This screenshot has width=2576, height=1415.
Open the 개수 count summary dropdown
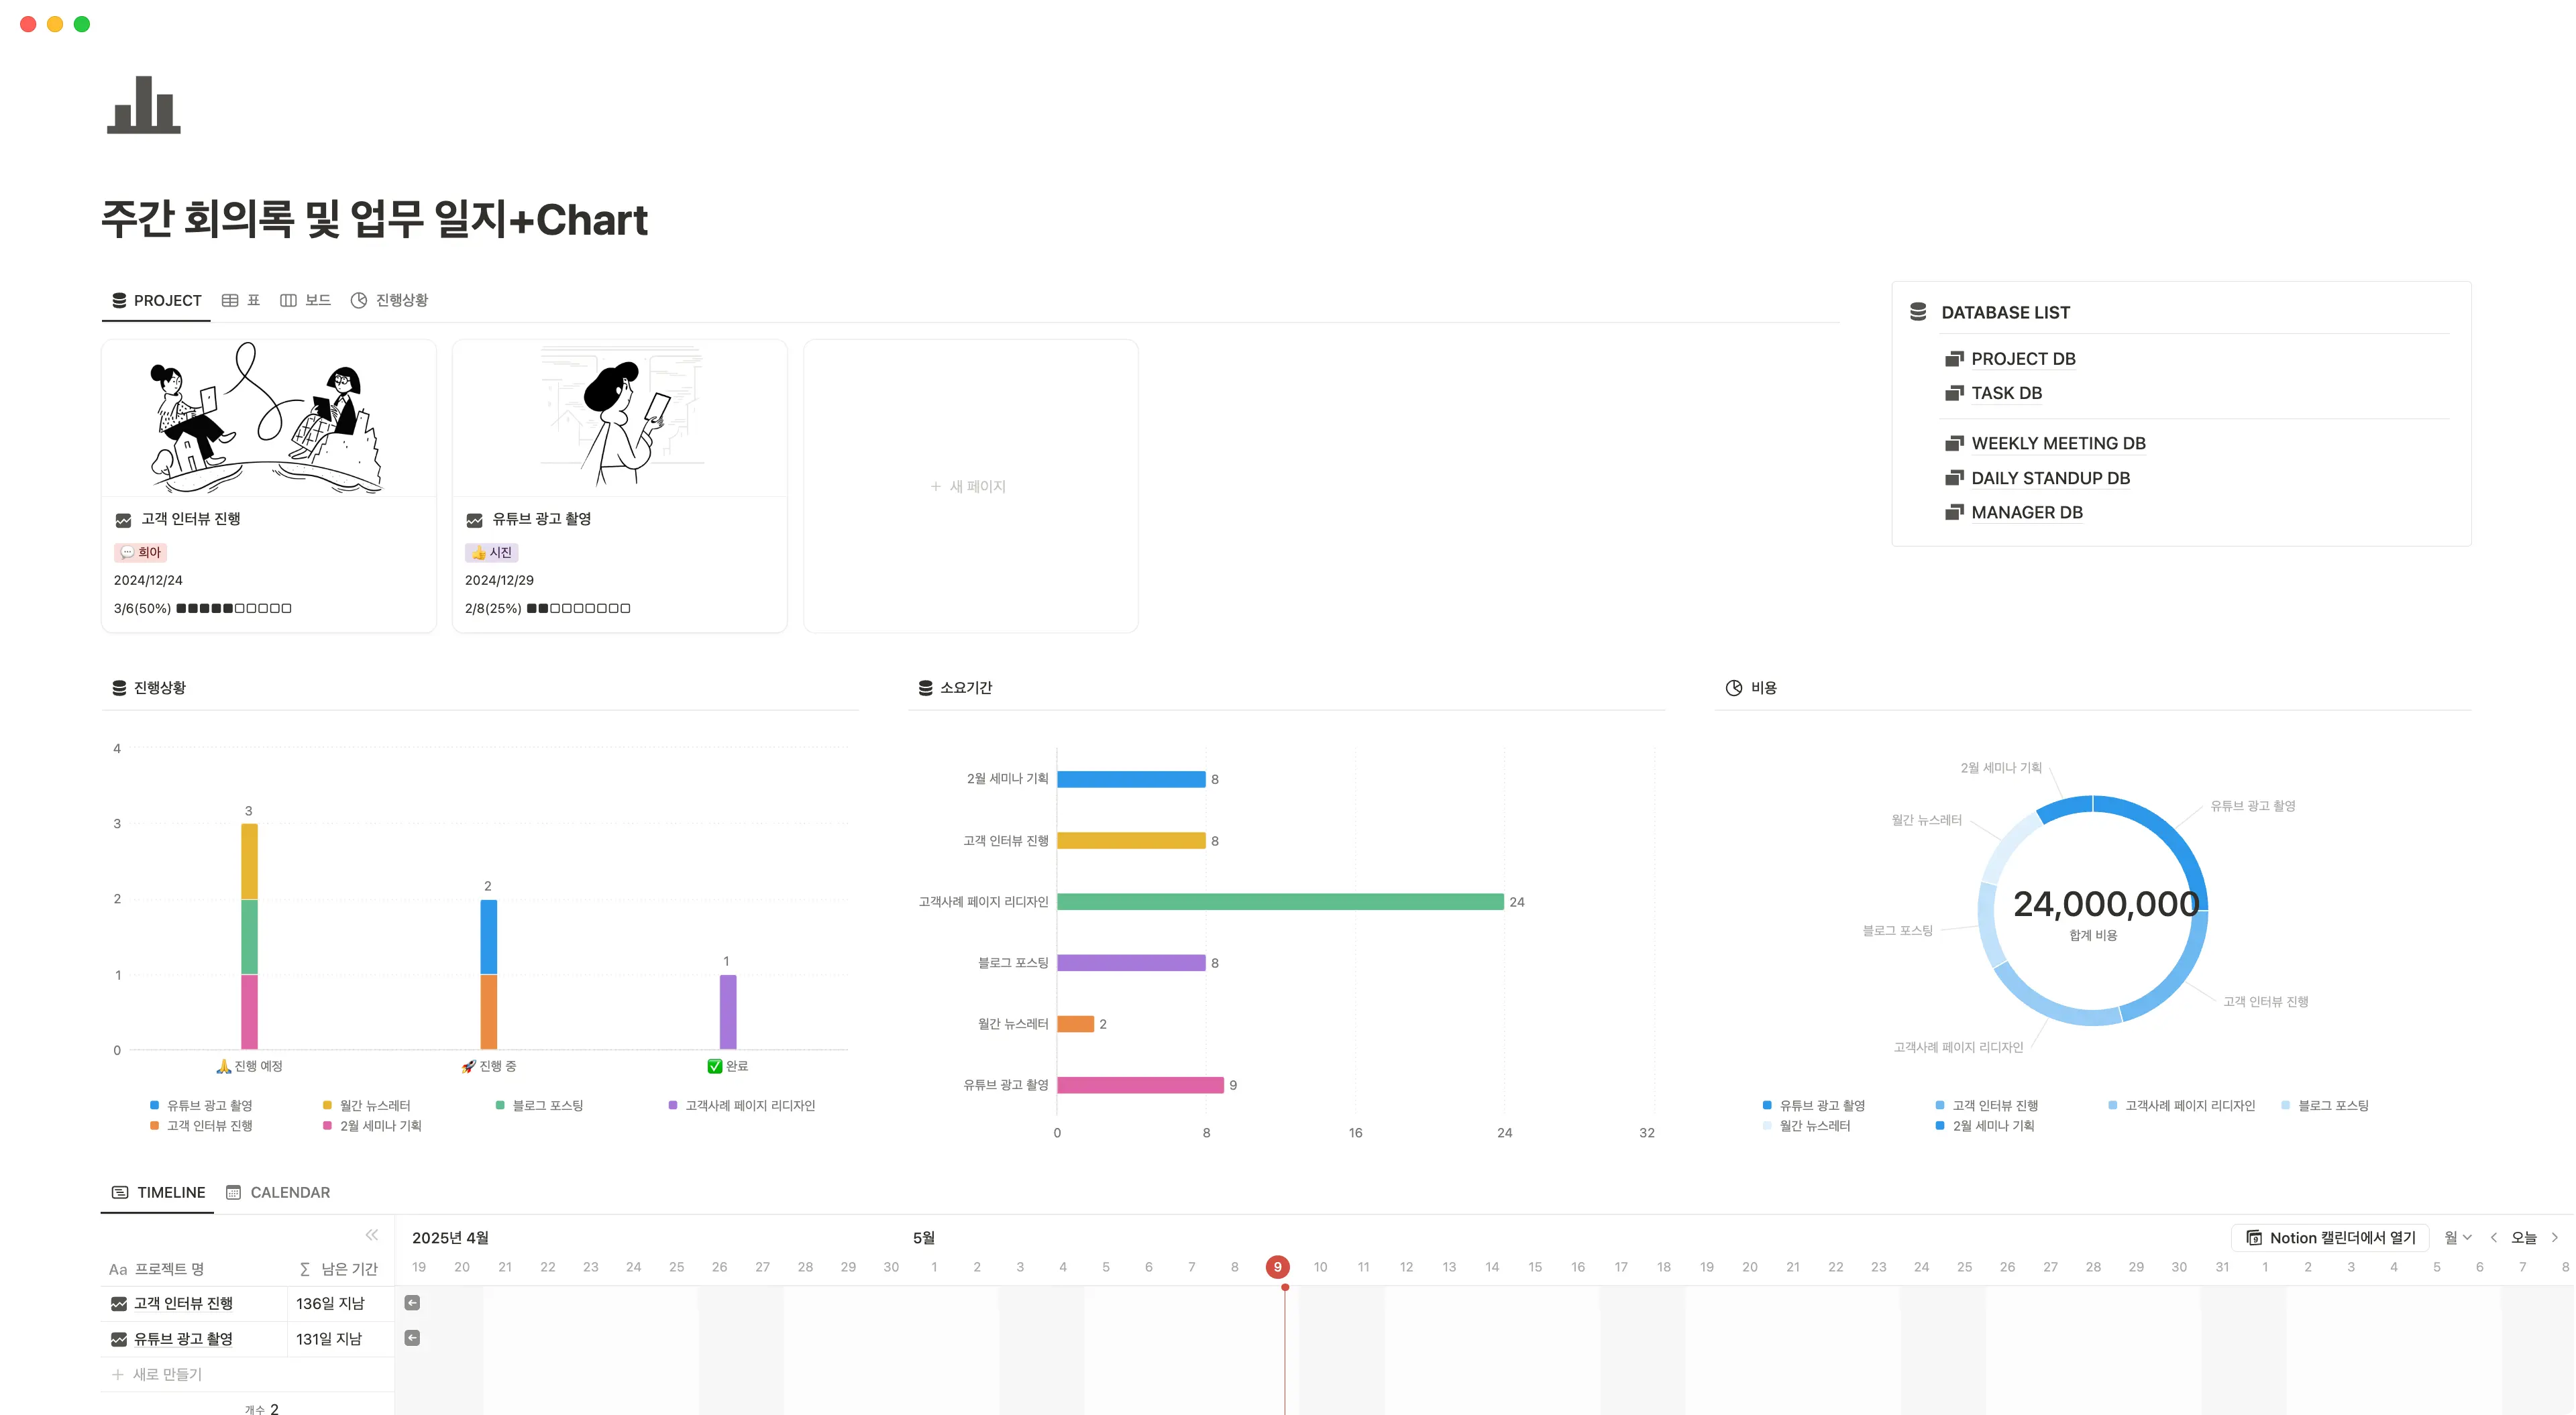262,1408
